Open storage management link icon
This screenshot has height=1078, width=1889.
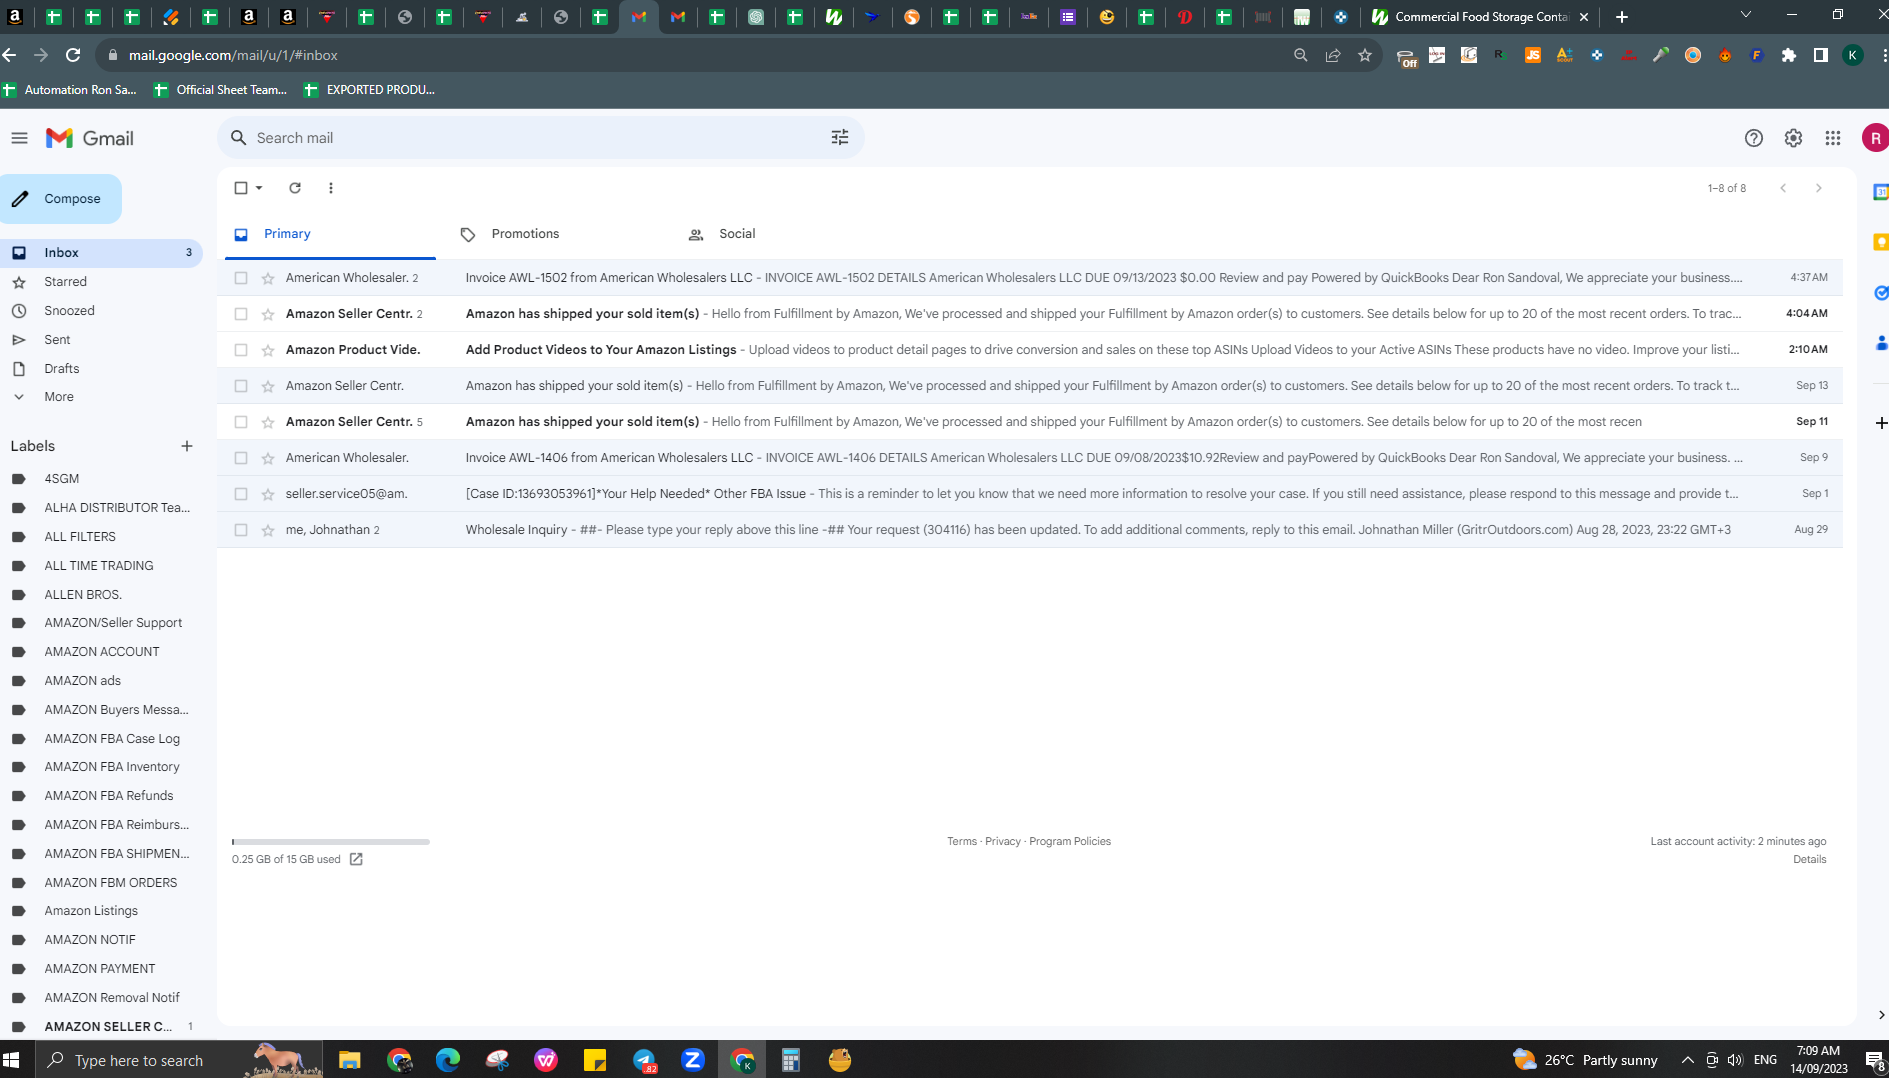click(356, 859)
